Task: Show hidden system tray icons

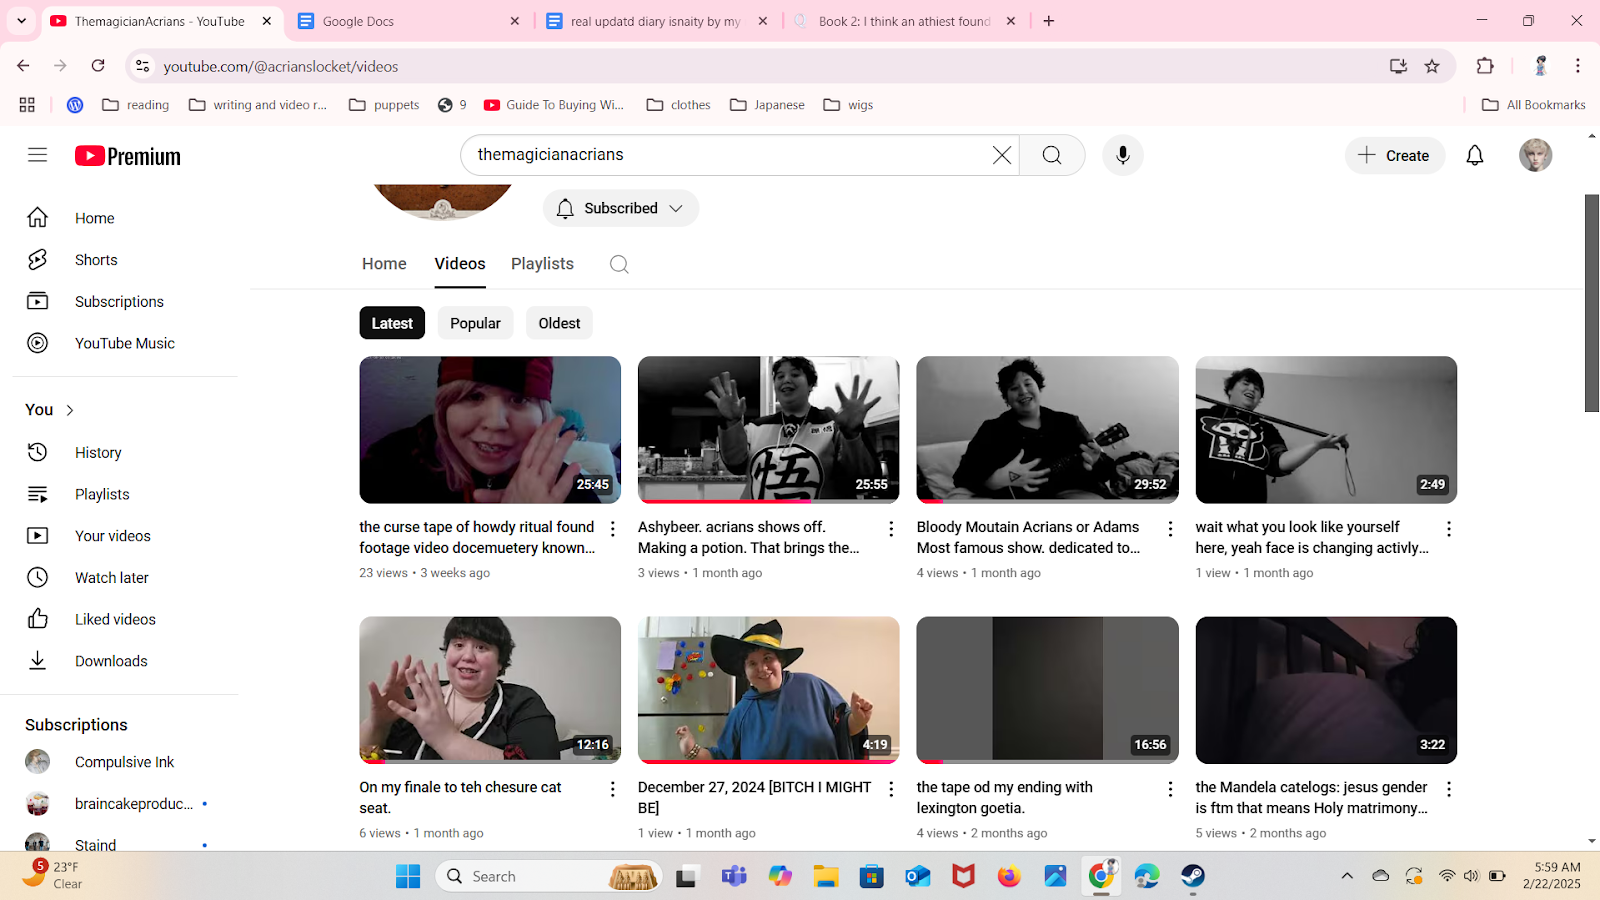Action: coord(1347,876)
